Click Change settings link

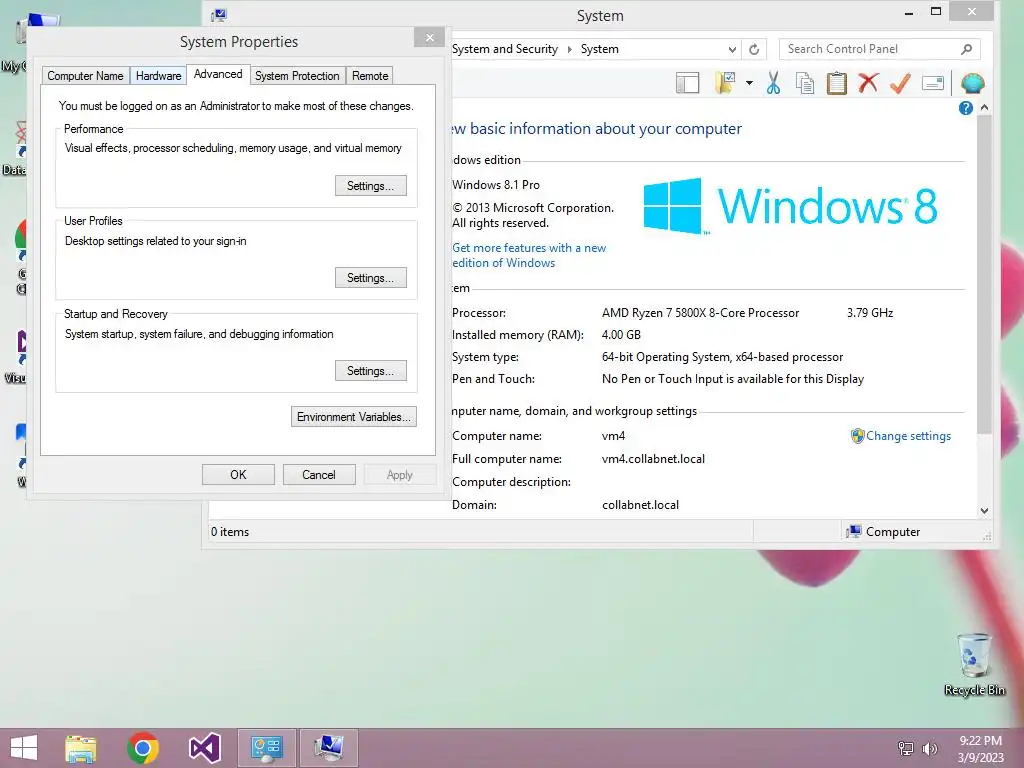click(x=908, y=436)
